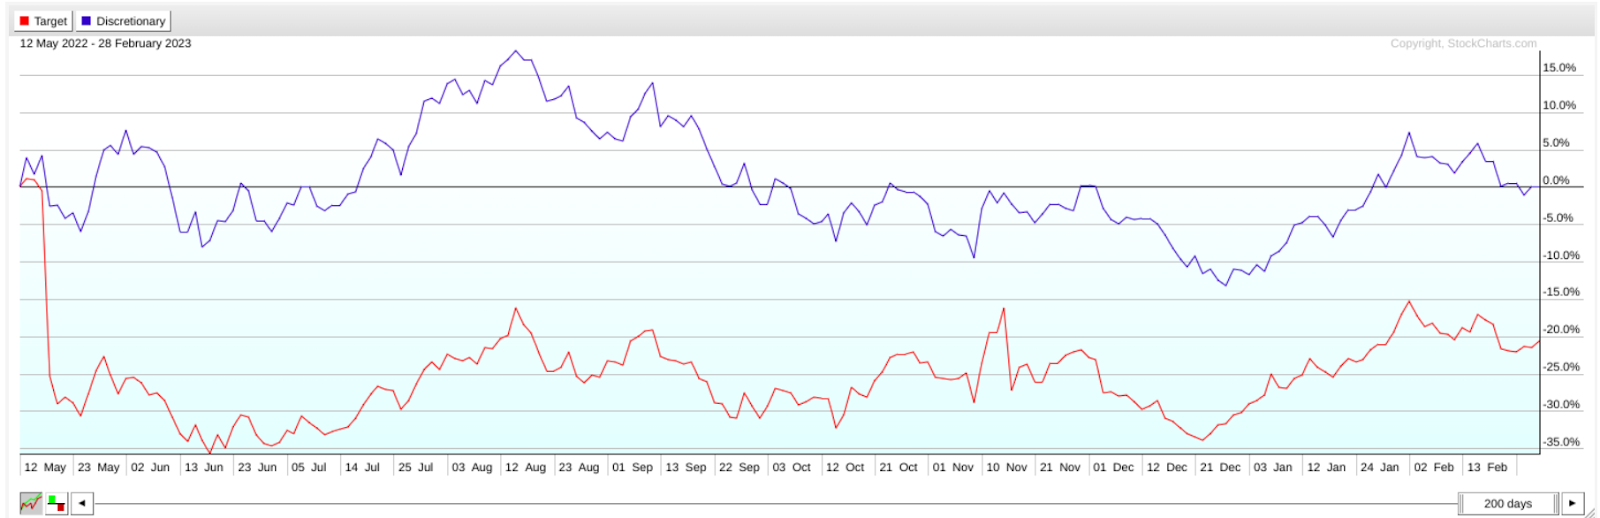The height and width of the screenshot is (518, 1600).
Task: Switch to histogram bar chart mode icon
Action: 57,503
